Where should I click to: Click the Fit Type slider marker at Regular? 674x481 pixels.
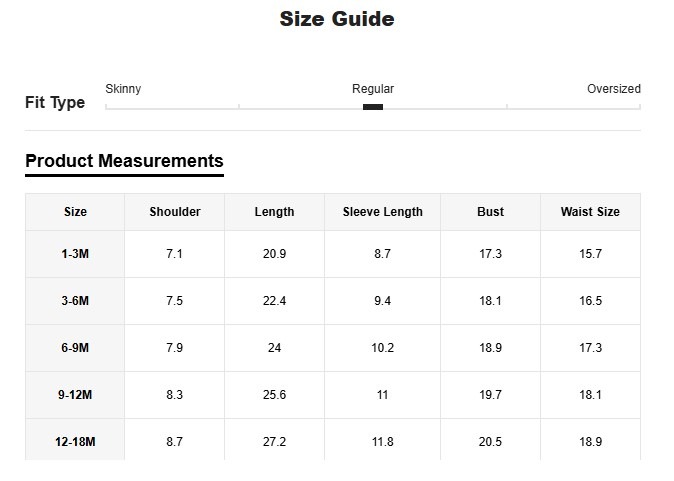click(x=373, y=107)
